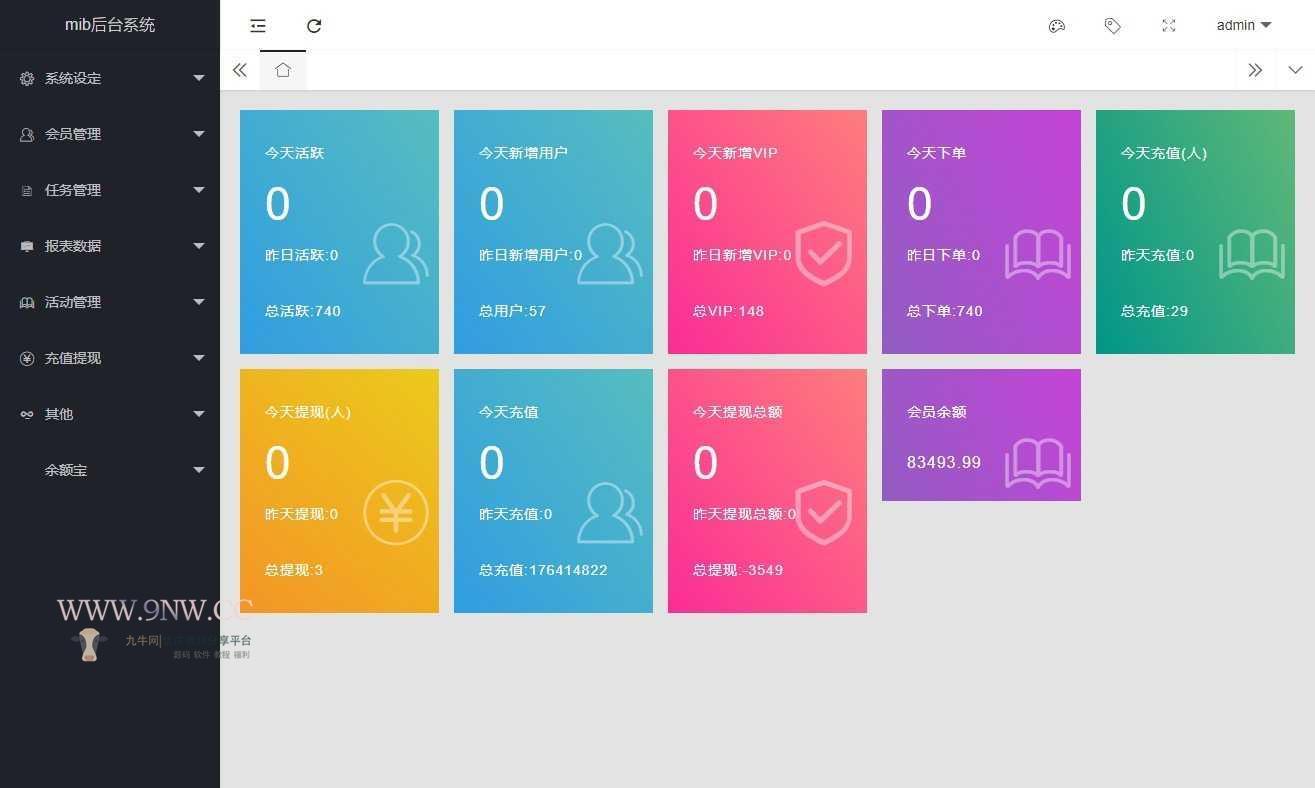Screen dimensions: 1315x788
Task: Click the monitor icon beside 报表数据
Action: [x=27, y=246]
